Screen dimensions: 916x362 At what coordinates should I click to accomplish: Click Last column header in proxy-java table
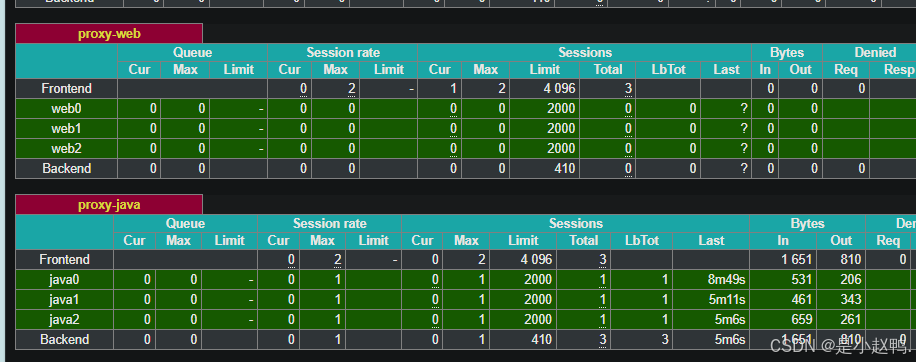711,241
